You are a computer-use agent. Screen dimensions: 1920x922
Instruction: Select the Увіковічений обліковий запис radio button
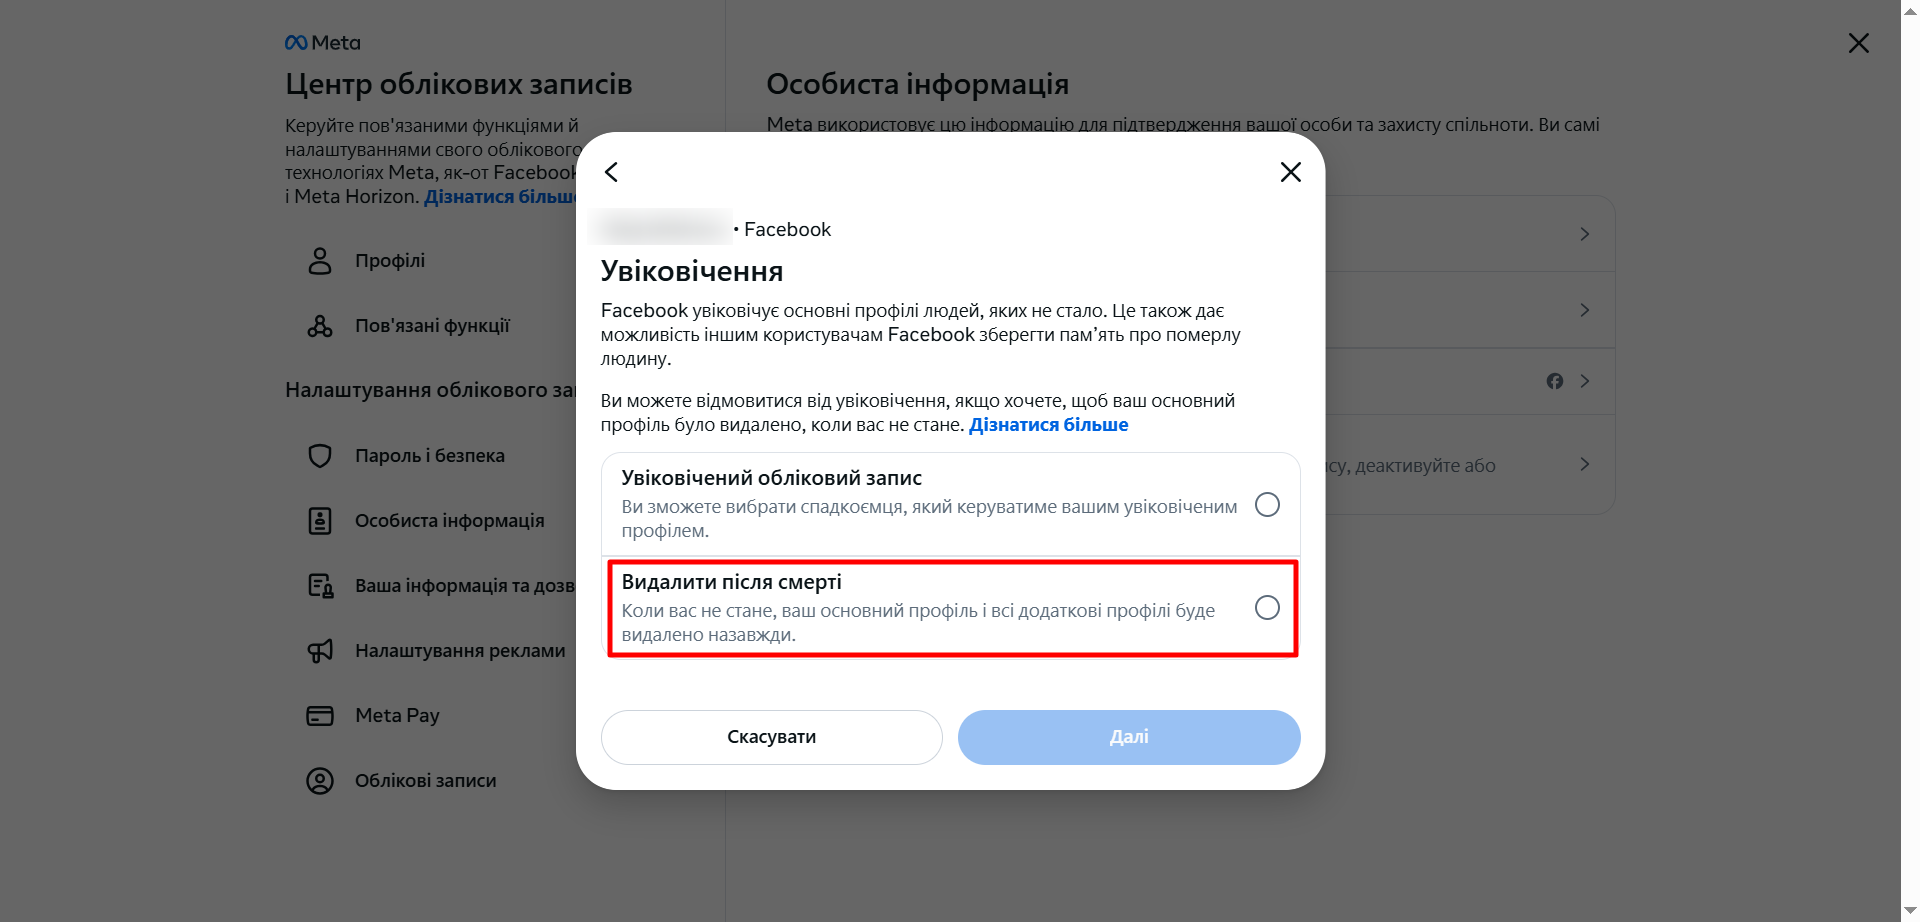pyautogui.click(x=1267, y=505)
